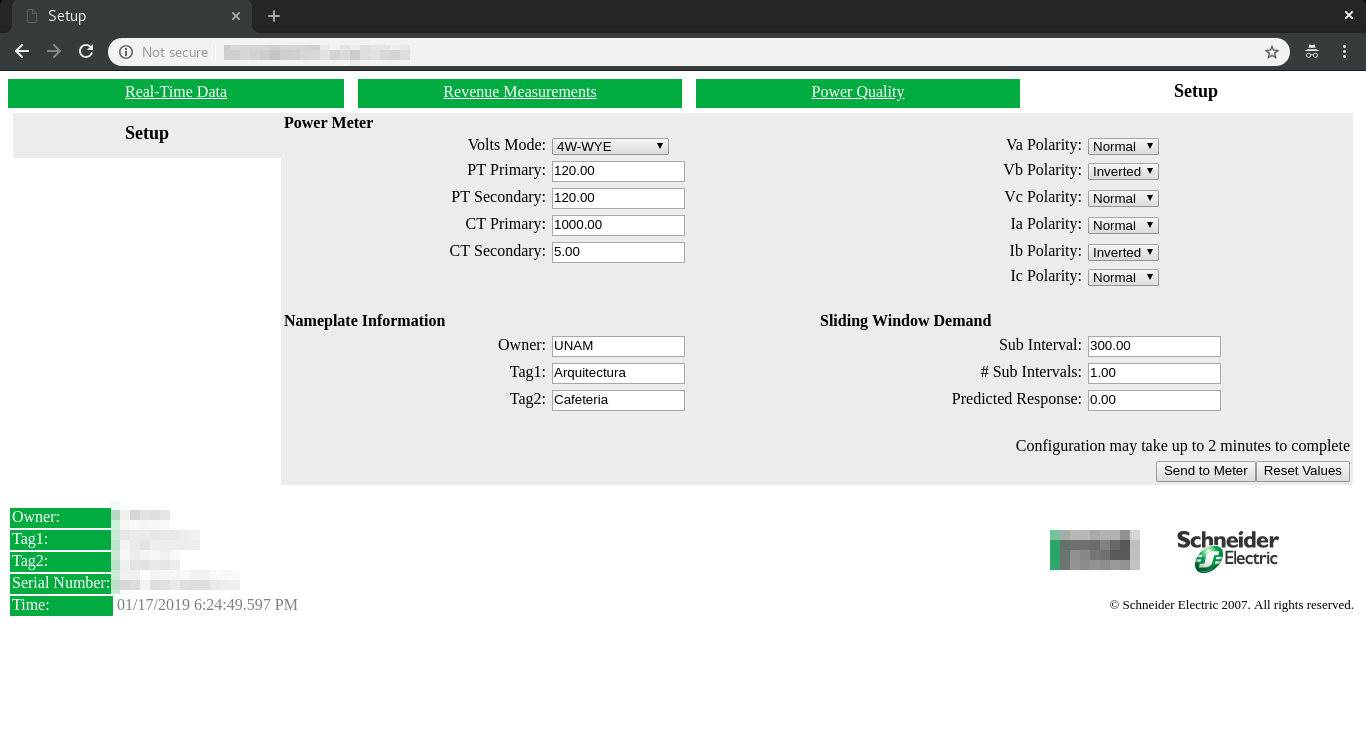Click the browser back arrow

tap(22, 51)
